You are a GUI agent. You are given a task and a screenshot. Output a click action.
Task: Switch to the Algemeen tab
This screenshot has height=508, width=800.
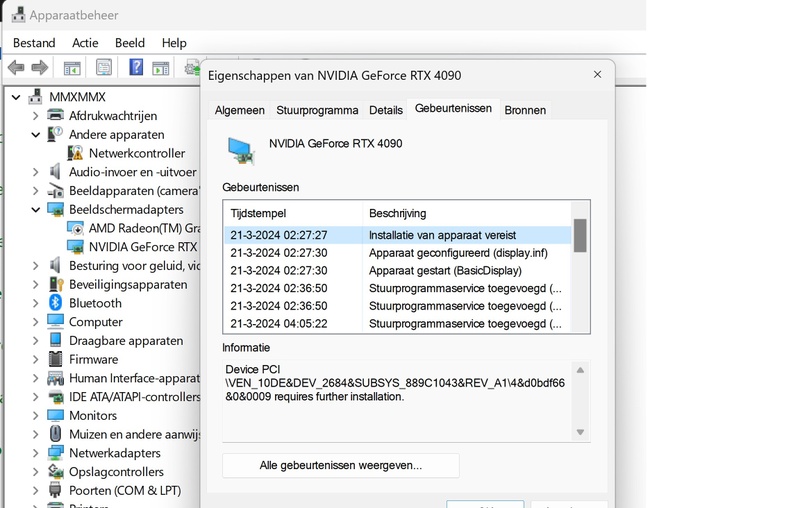(239, 110)
